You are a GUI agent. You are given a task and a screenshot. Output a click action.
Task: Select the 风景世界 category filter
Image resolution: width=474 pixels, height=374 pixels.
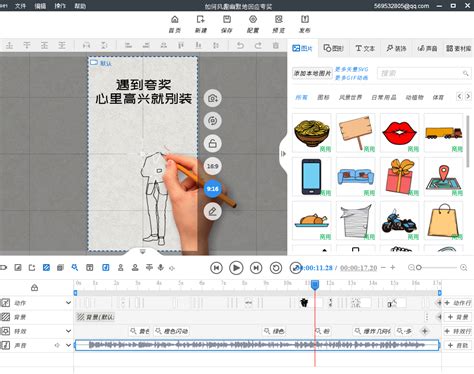tap(350, 97)
